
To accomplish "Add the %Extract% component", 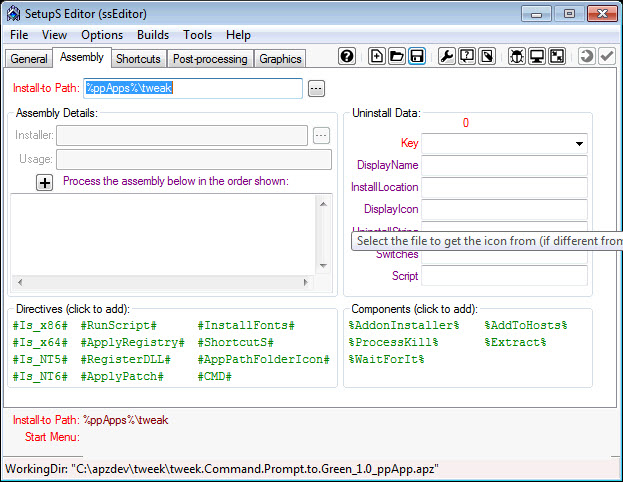I will [x=515, y=343].
